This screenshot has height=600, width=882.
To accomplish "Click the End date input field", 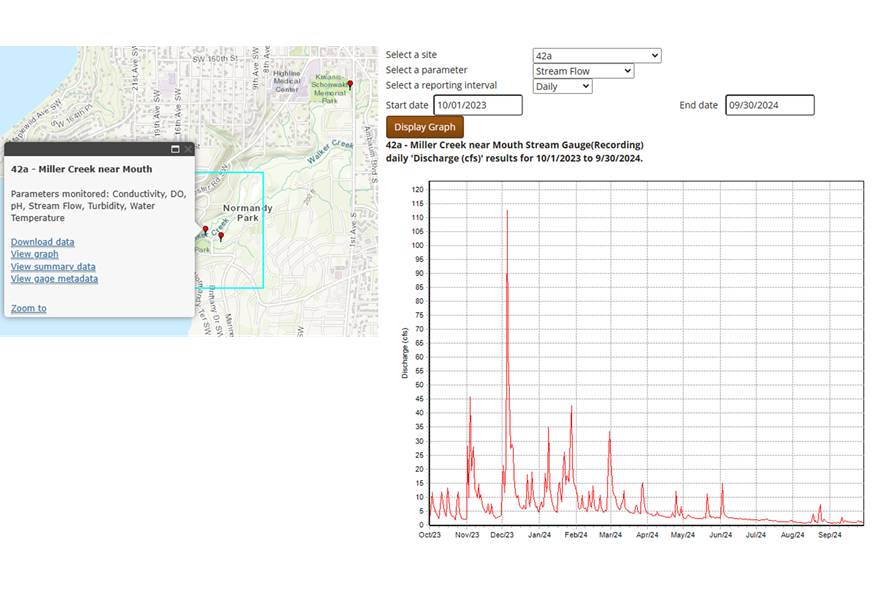I will (x=769, y=105).
